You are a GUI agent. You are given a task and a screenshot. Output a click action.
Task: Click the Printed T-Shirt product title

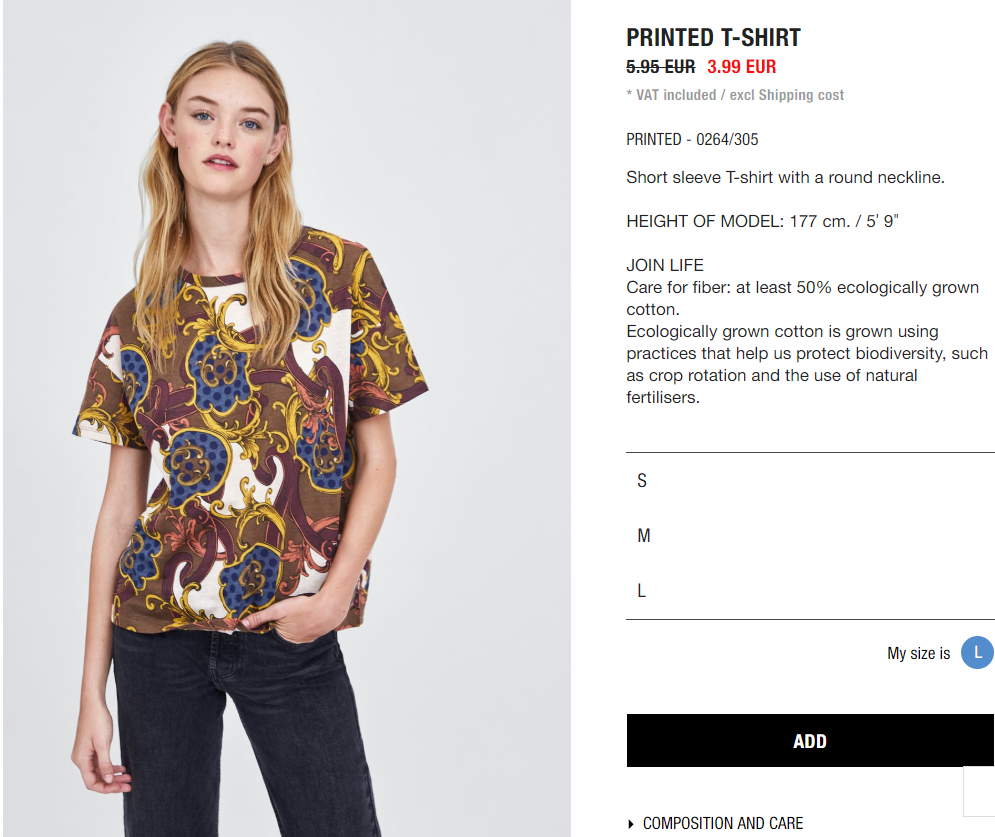point(713,37)
